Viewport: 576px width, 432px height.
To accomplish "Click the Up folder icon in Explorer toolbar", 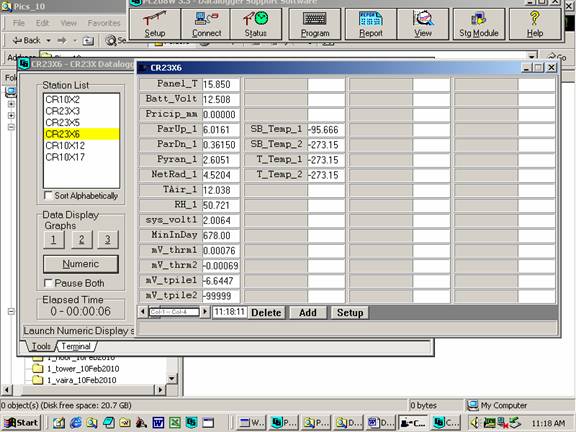I will (x=88, y=41).
